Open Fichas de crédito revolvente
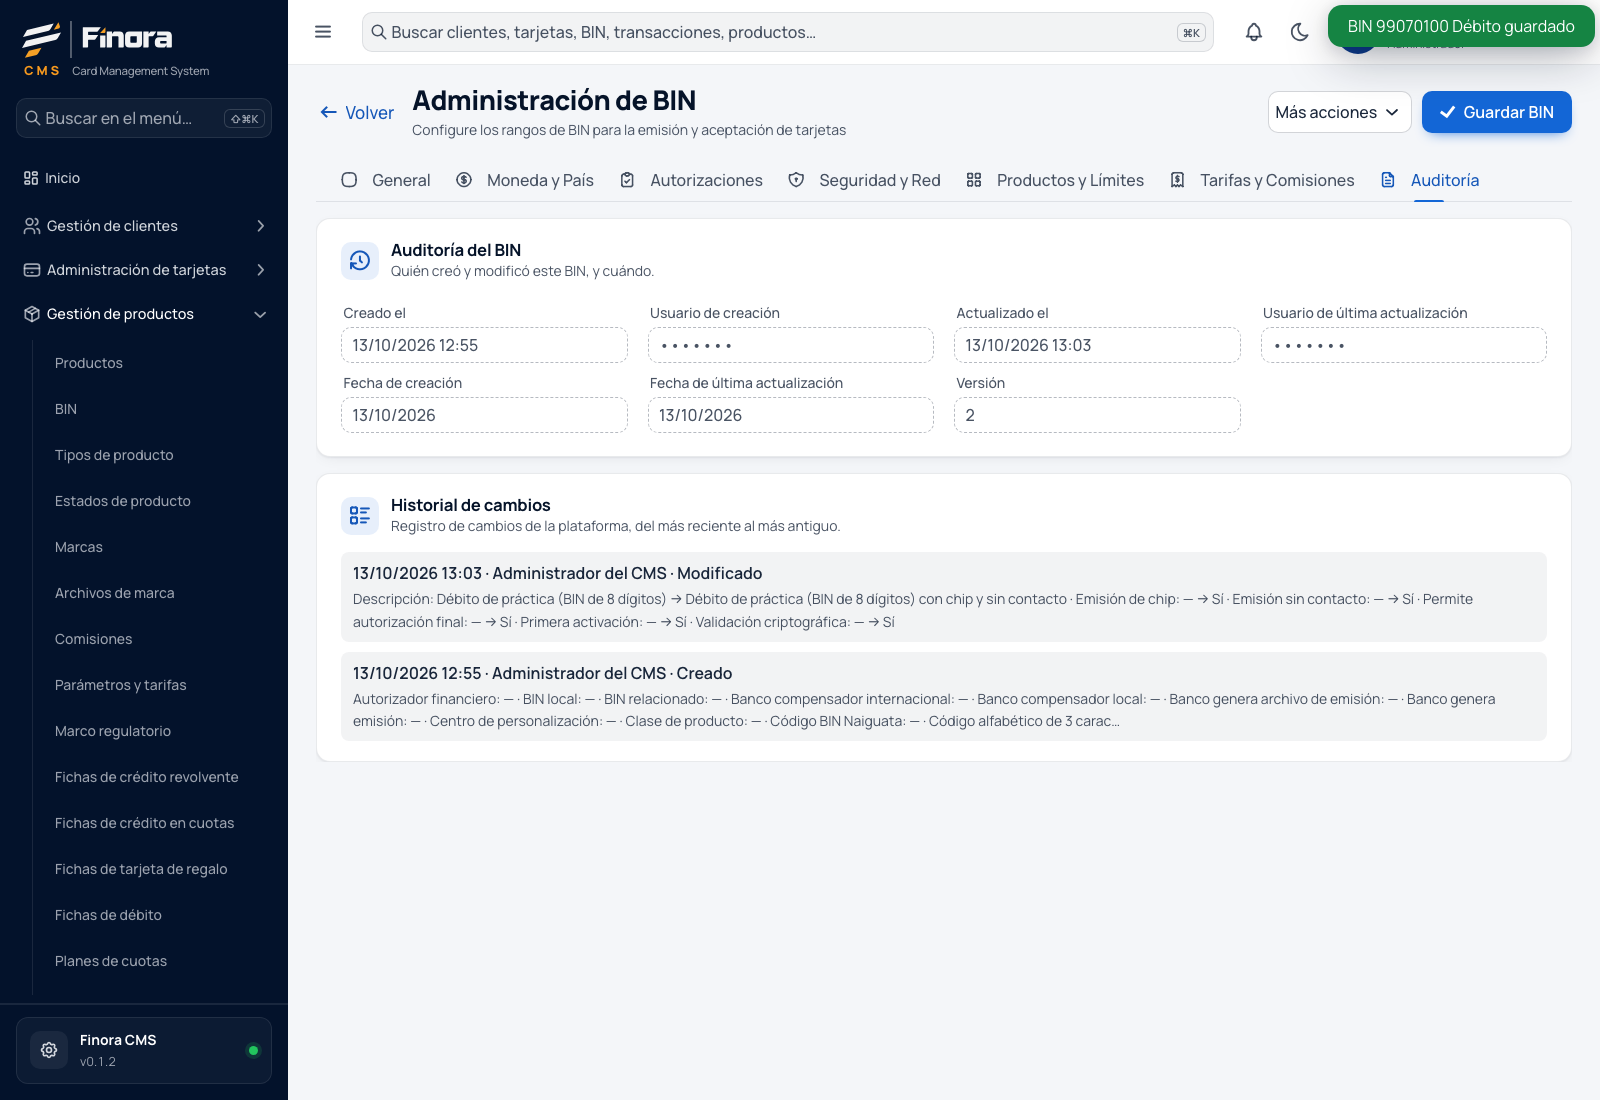Screen dimensions: 1600x1100 click(x=147, y=777)
